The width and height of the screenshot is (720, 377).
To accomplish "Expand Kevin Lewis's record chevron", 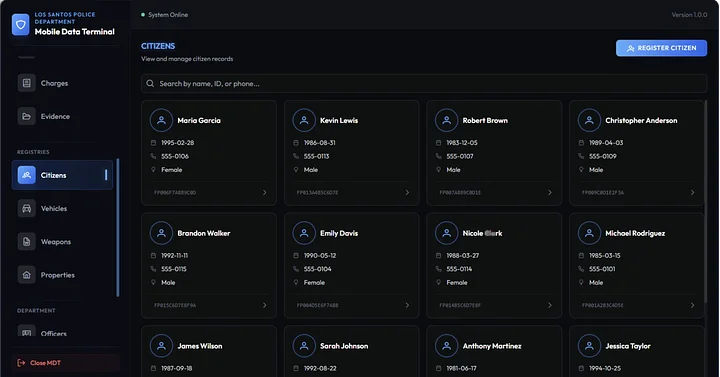I will click(x=407, y=192).
